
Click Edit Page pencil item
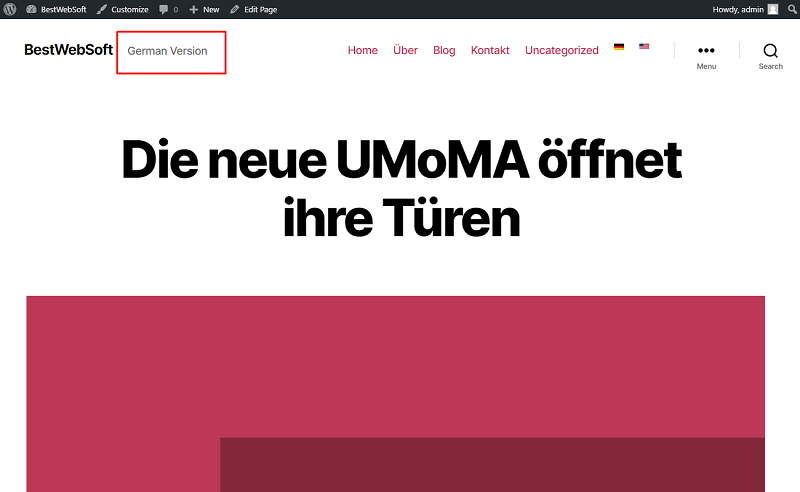(x=254, y=9)
